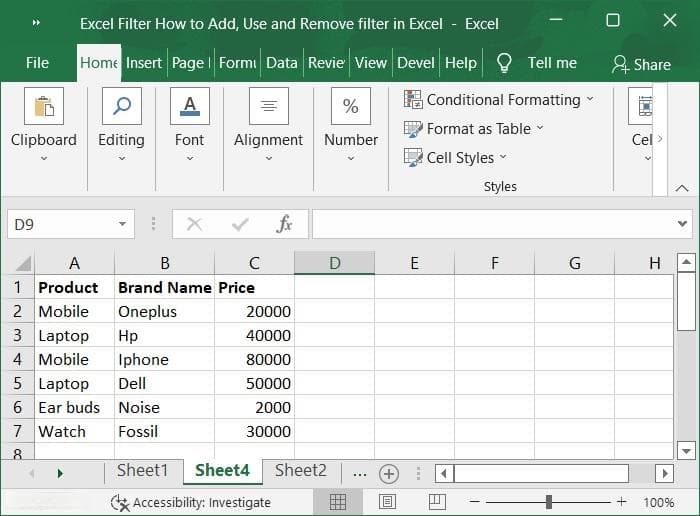This screenshot has height=516, width=700.
Task: Open the Alignment lines icon group
Action: [269, 106]
